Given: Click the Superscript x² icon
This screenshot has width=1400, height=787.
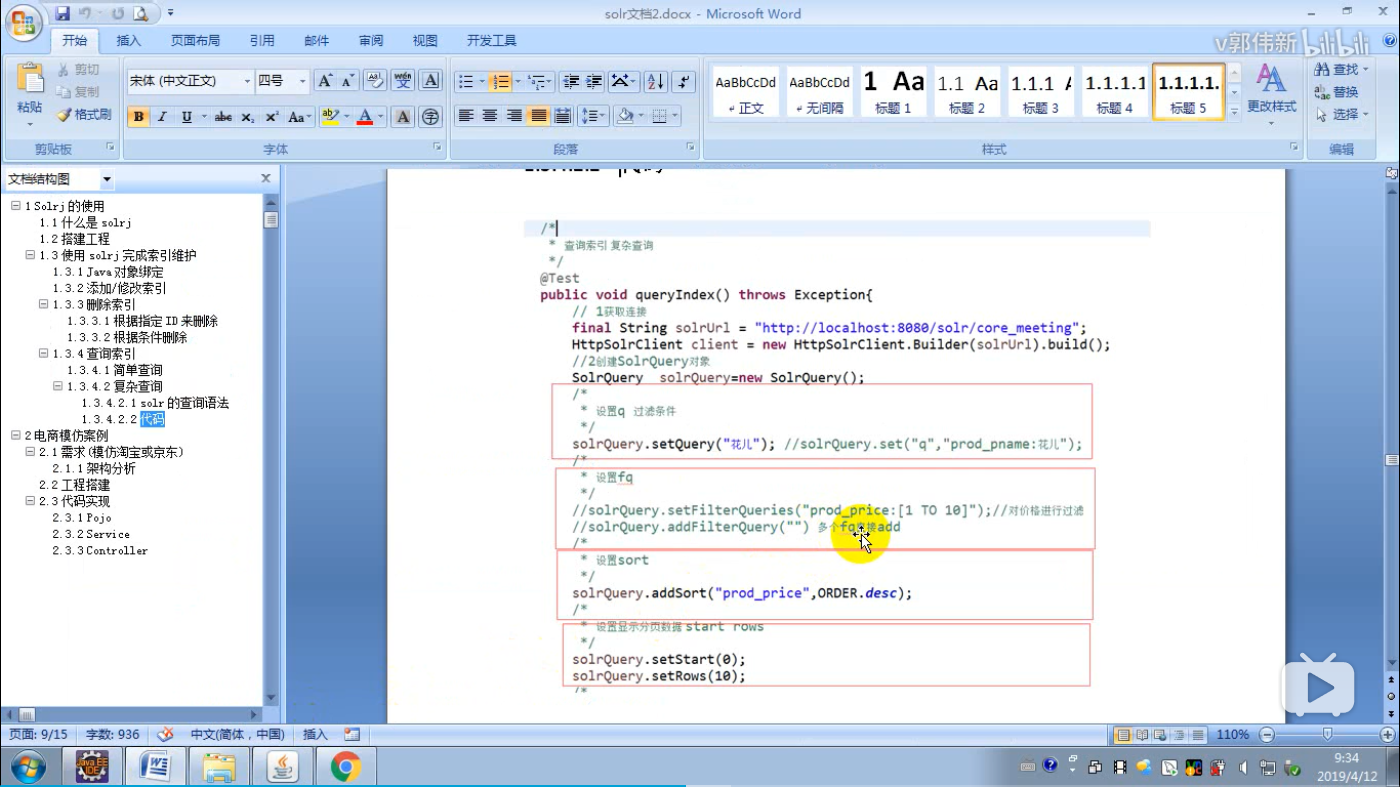Looking at the screenshot, I should coord(271,117).
